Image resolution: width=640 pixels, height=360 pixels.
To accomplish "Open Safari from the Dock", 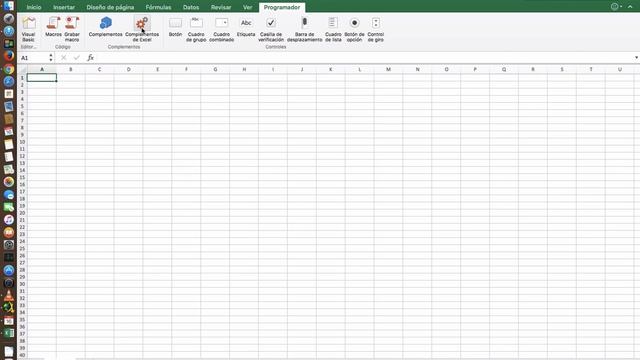I will 9,81.
